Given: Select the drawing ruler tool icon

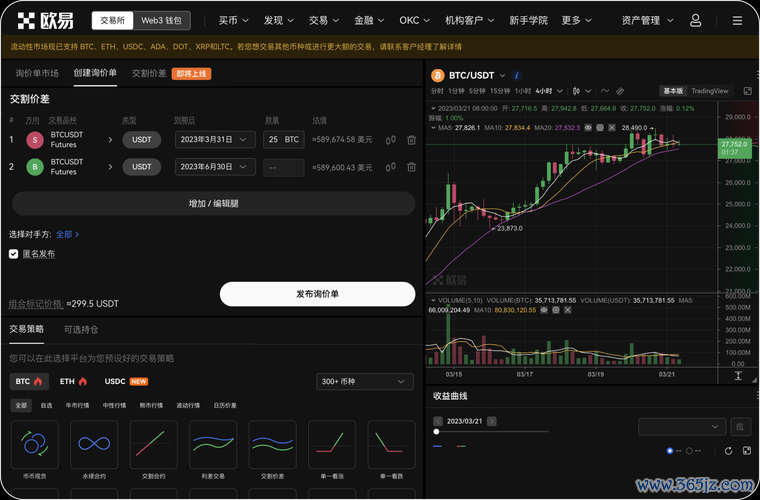Looking at the screenshot, I should [620, 91].
